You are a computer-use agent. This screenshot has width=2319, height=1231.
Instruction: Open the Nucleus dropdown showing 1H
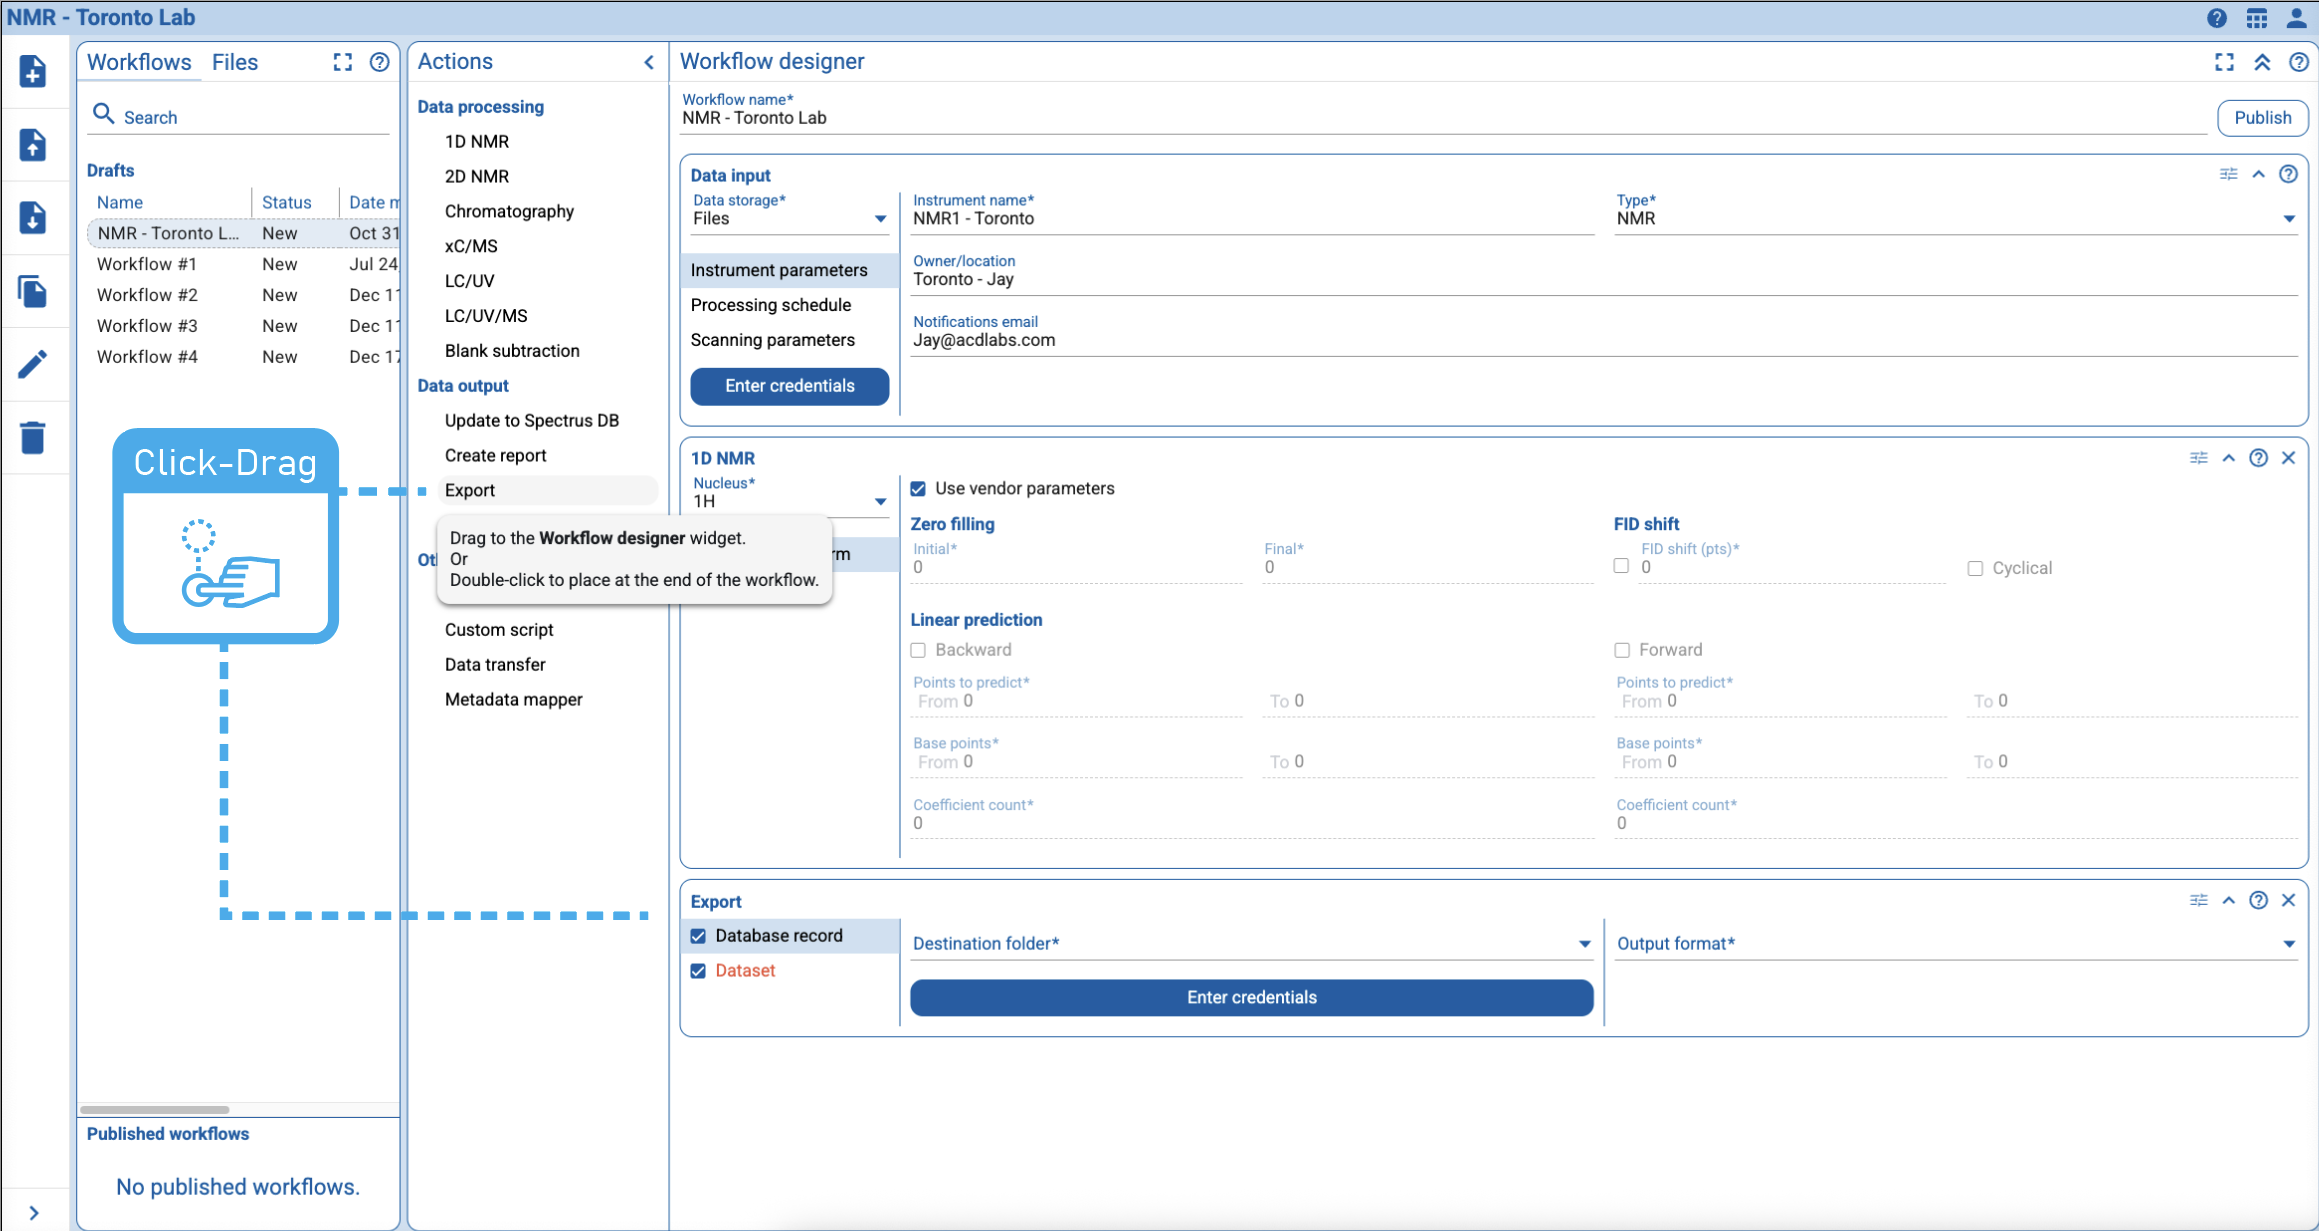880,501
